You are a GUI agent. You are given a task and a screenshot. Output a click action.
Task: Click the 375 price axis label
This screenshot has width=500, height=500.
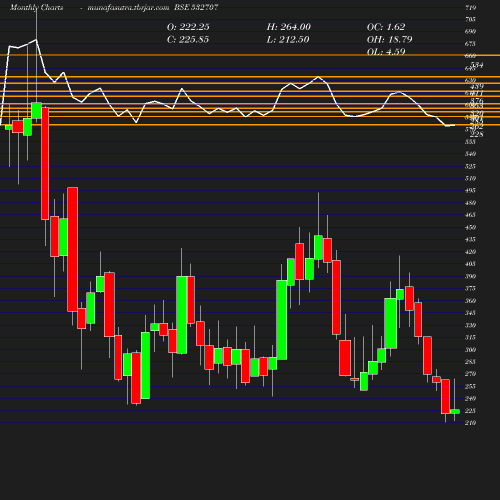(x=470, y=288)
